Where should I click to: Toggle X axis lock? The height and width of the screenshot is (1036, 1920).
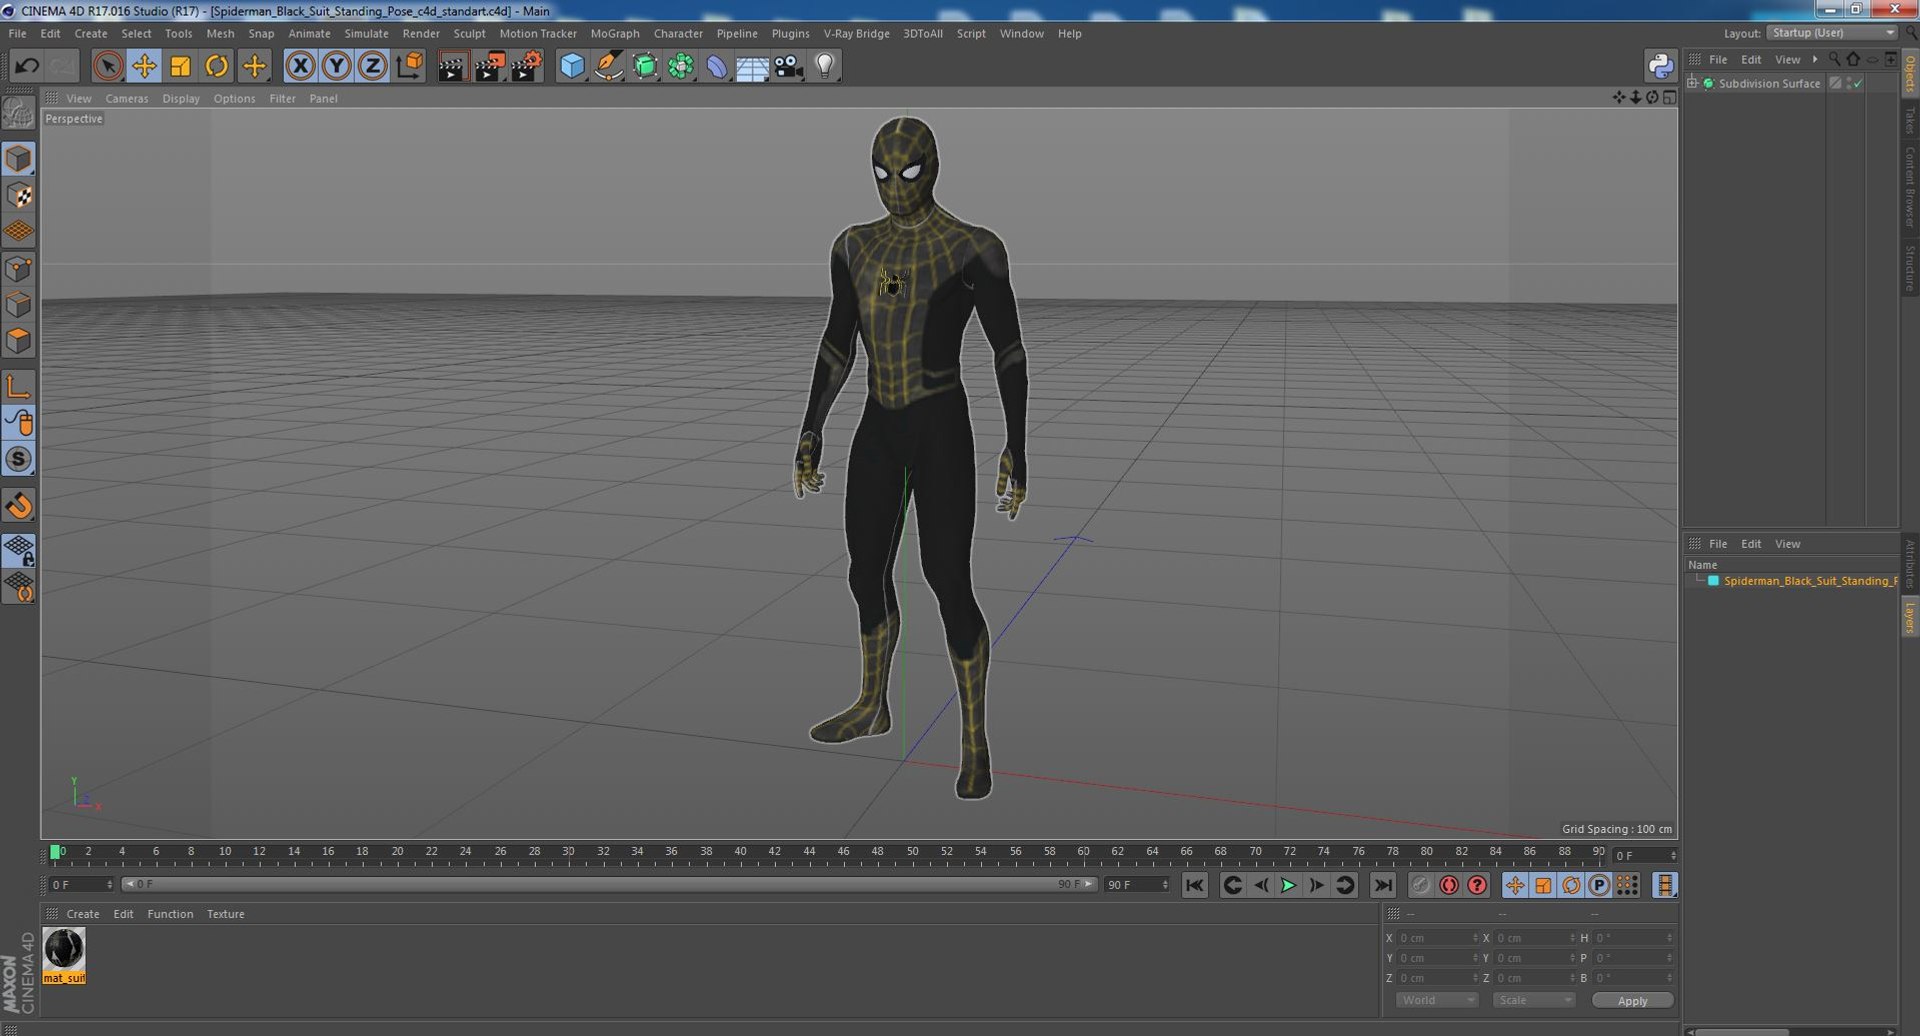pos(300,67)
